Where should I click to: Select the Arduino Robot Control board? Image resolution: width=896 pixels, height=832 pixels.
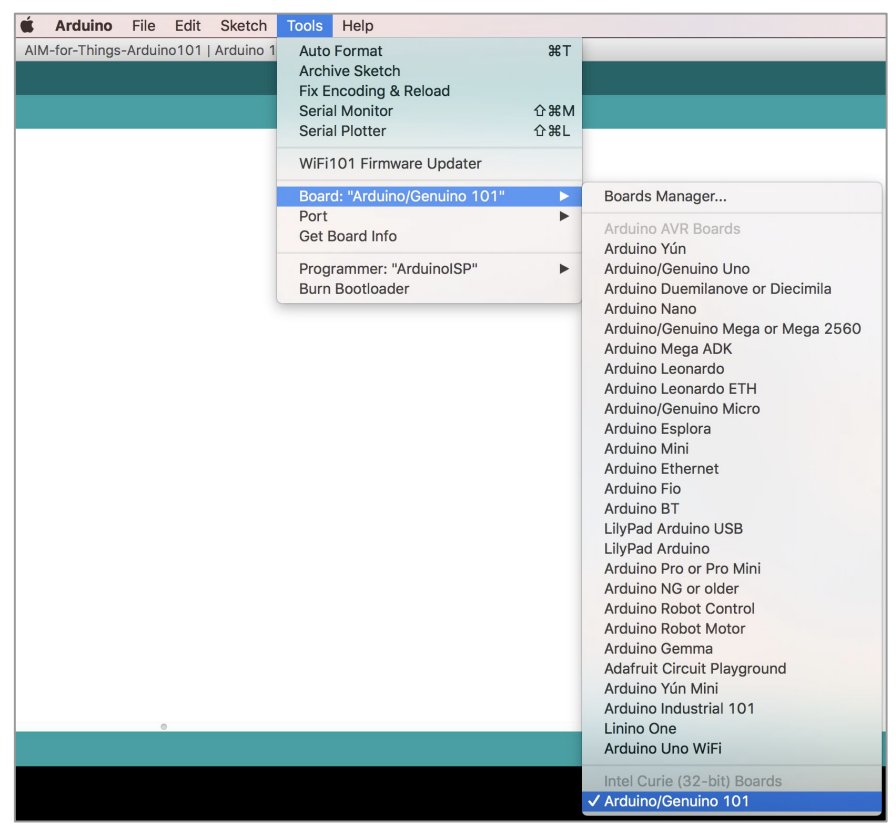[732, 609]
